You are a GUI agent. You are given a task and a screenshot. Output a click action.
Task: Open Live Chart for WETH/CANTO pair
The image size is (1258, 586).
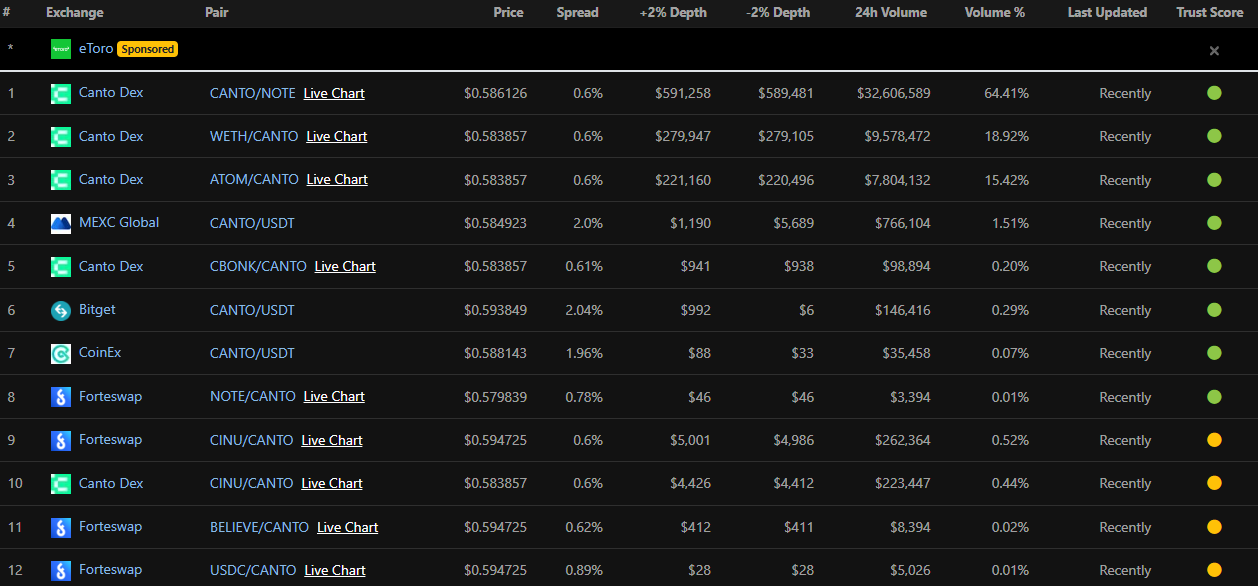pyautogui.click(x=337, y=136)
